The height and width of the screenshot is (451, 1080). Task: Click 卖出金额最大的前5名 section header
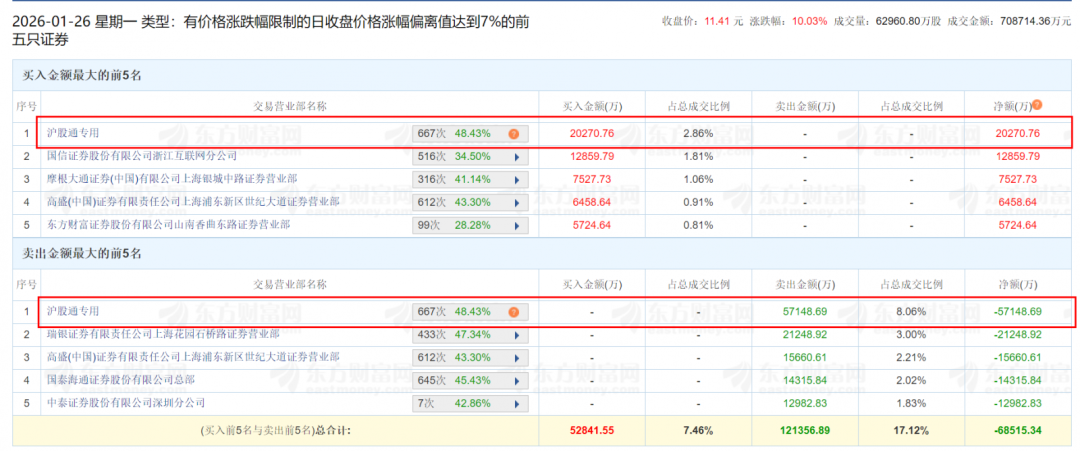click(x=82, y=254)
